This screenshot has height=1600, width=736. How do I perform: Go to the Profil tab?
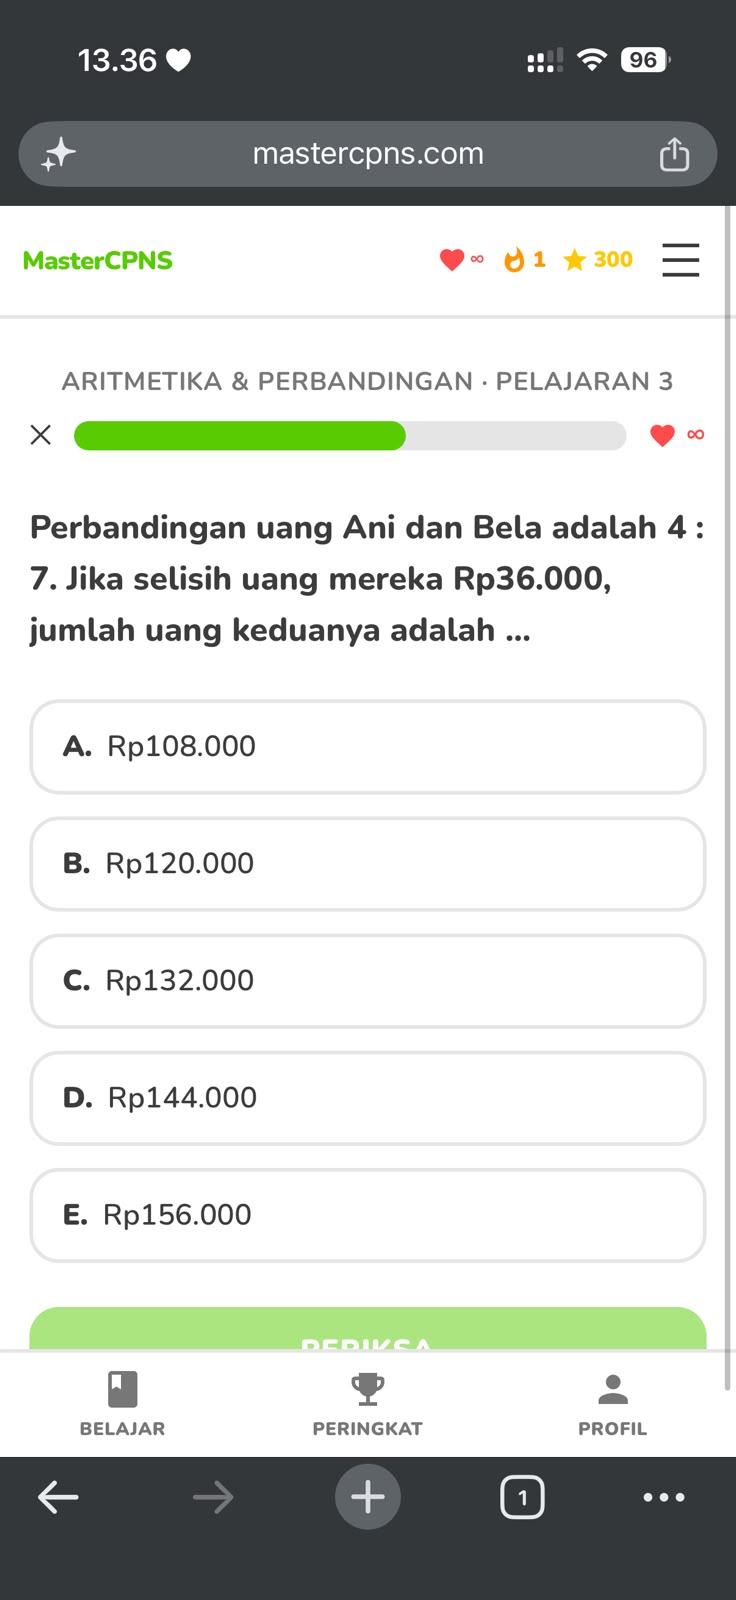(612, 1404)
